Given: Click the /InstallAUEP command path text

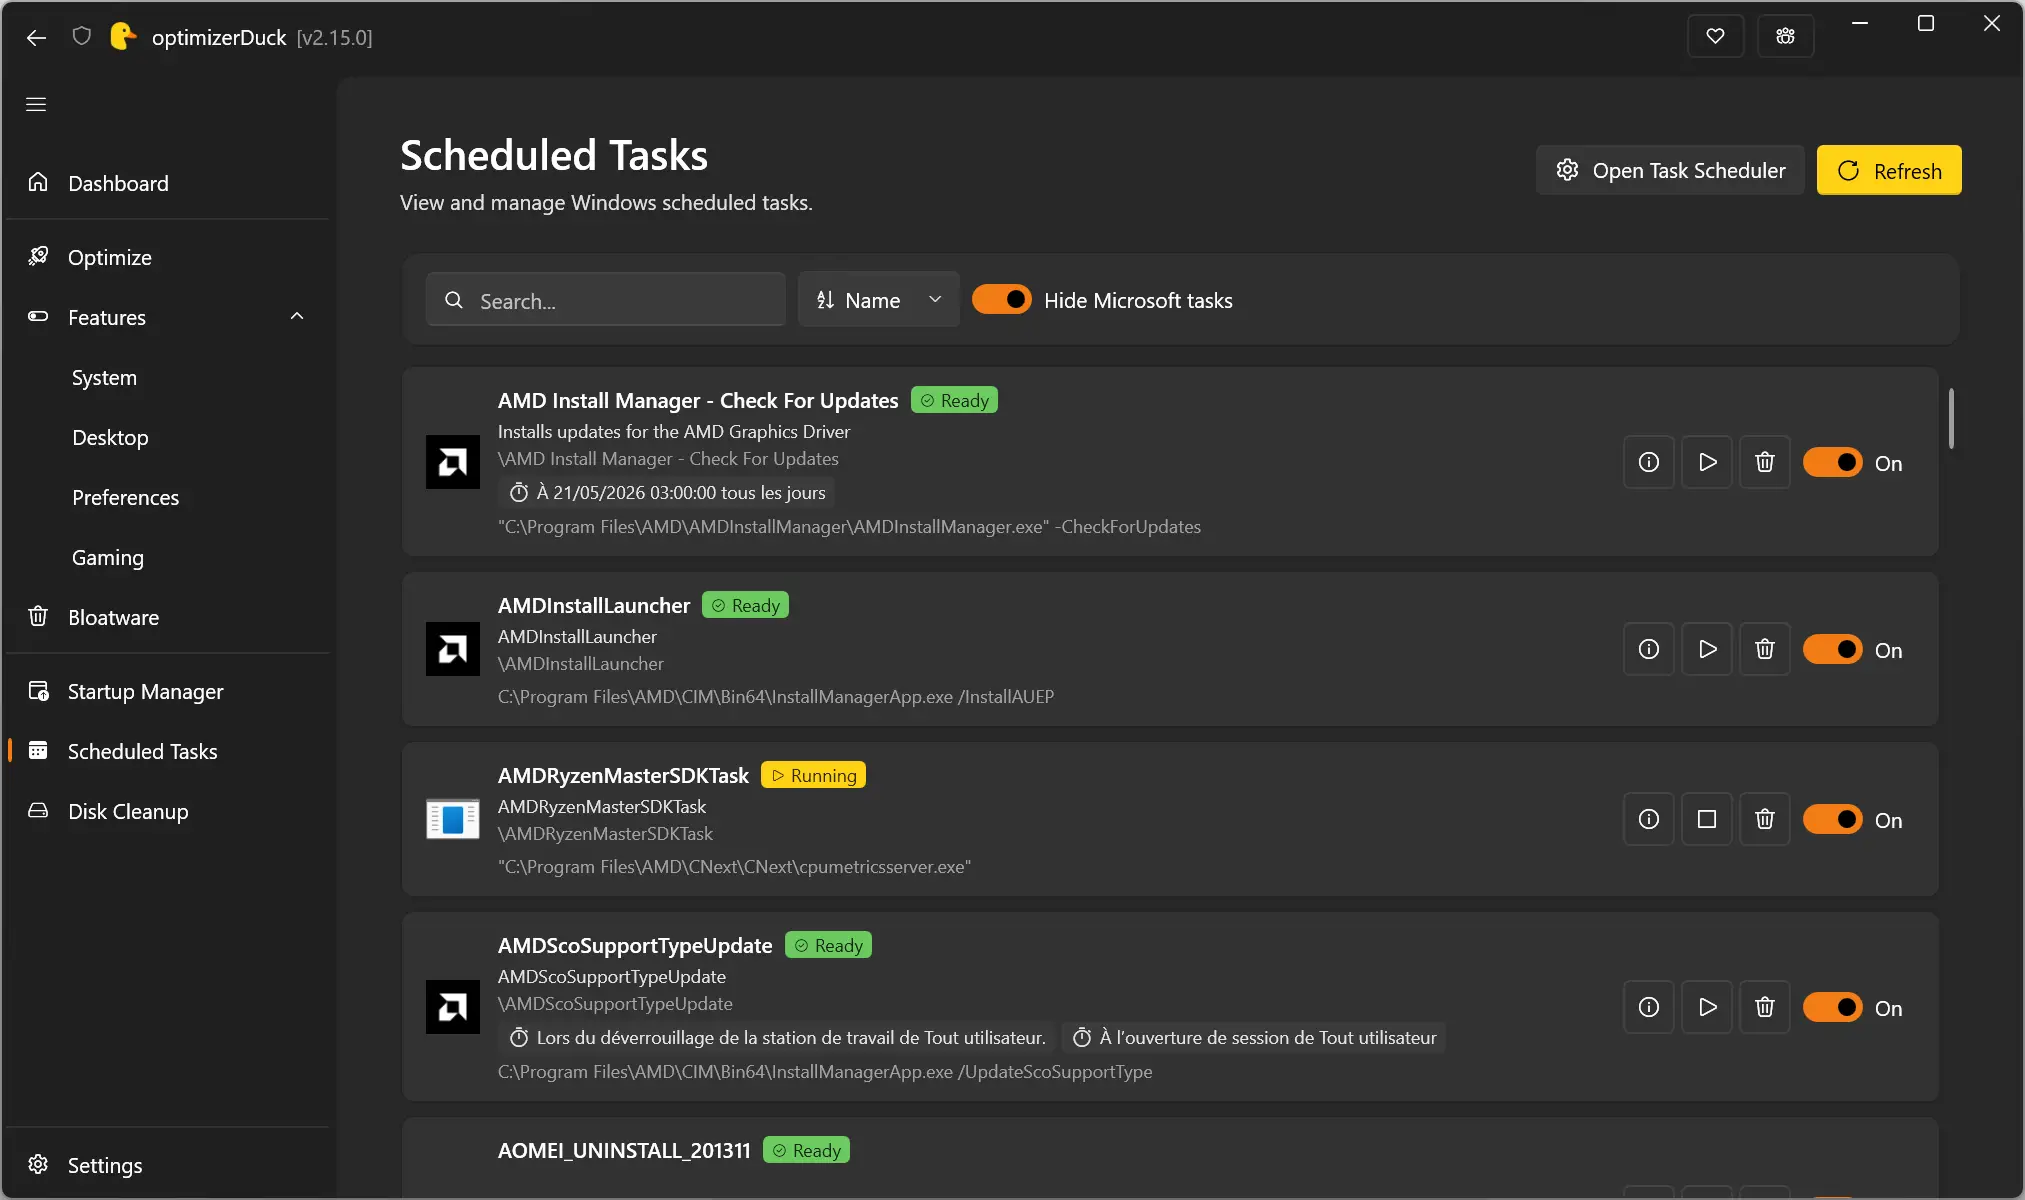Looking at the screenshot, I should 776,696.
